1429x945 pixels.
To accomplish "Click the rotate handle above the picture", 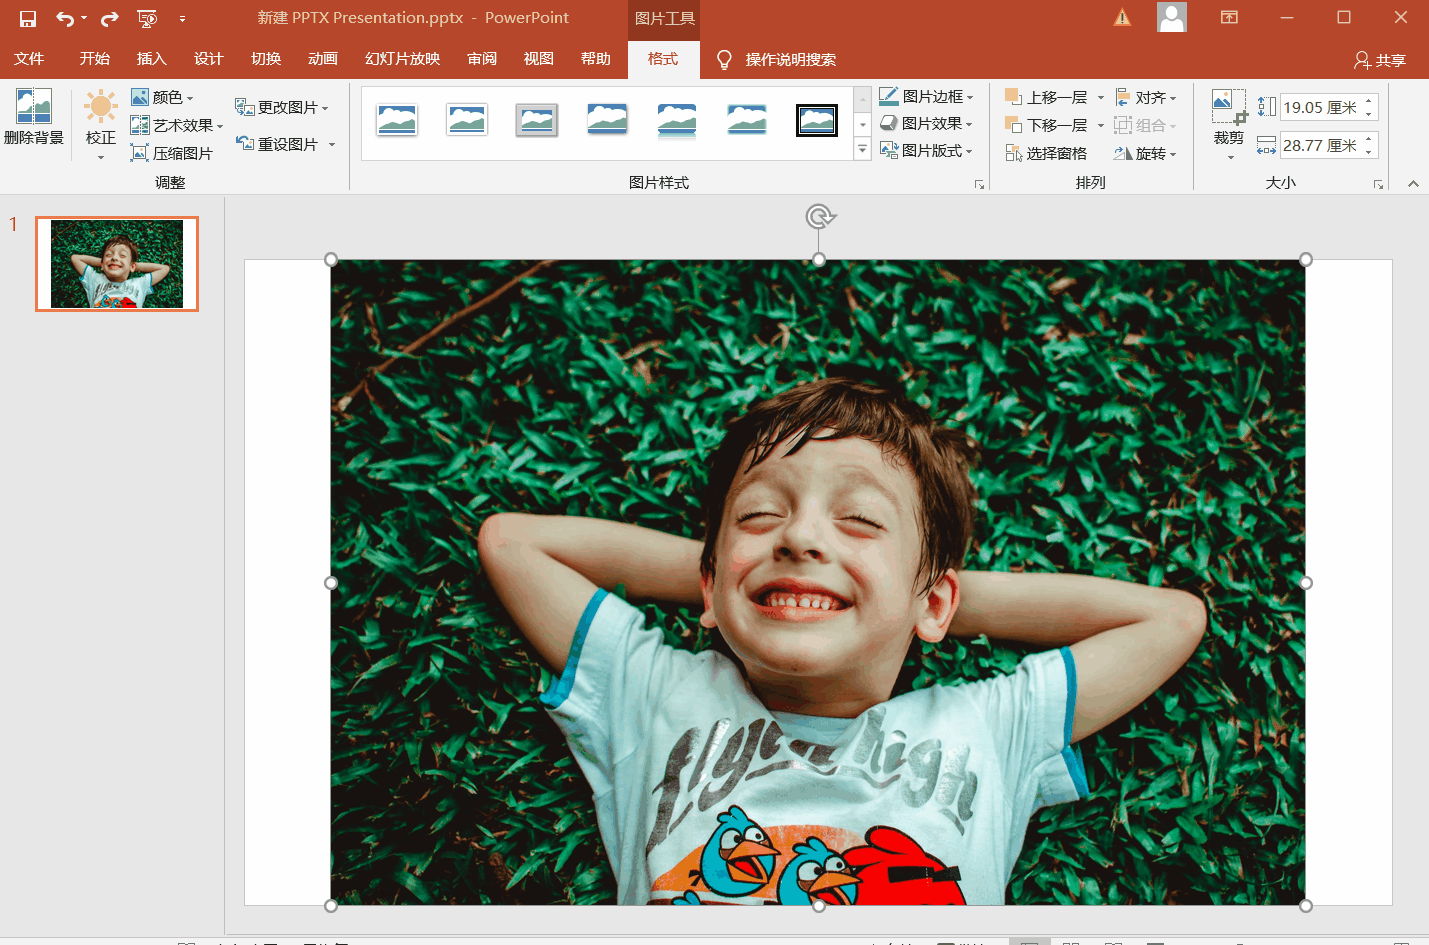I will coord(819,216).
